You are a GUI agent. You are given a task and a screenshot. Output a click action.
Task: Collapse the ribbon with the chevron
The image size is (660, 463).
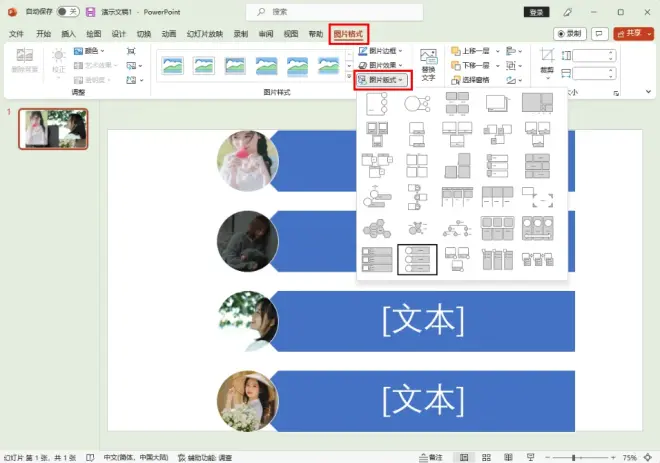648,91
